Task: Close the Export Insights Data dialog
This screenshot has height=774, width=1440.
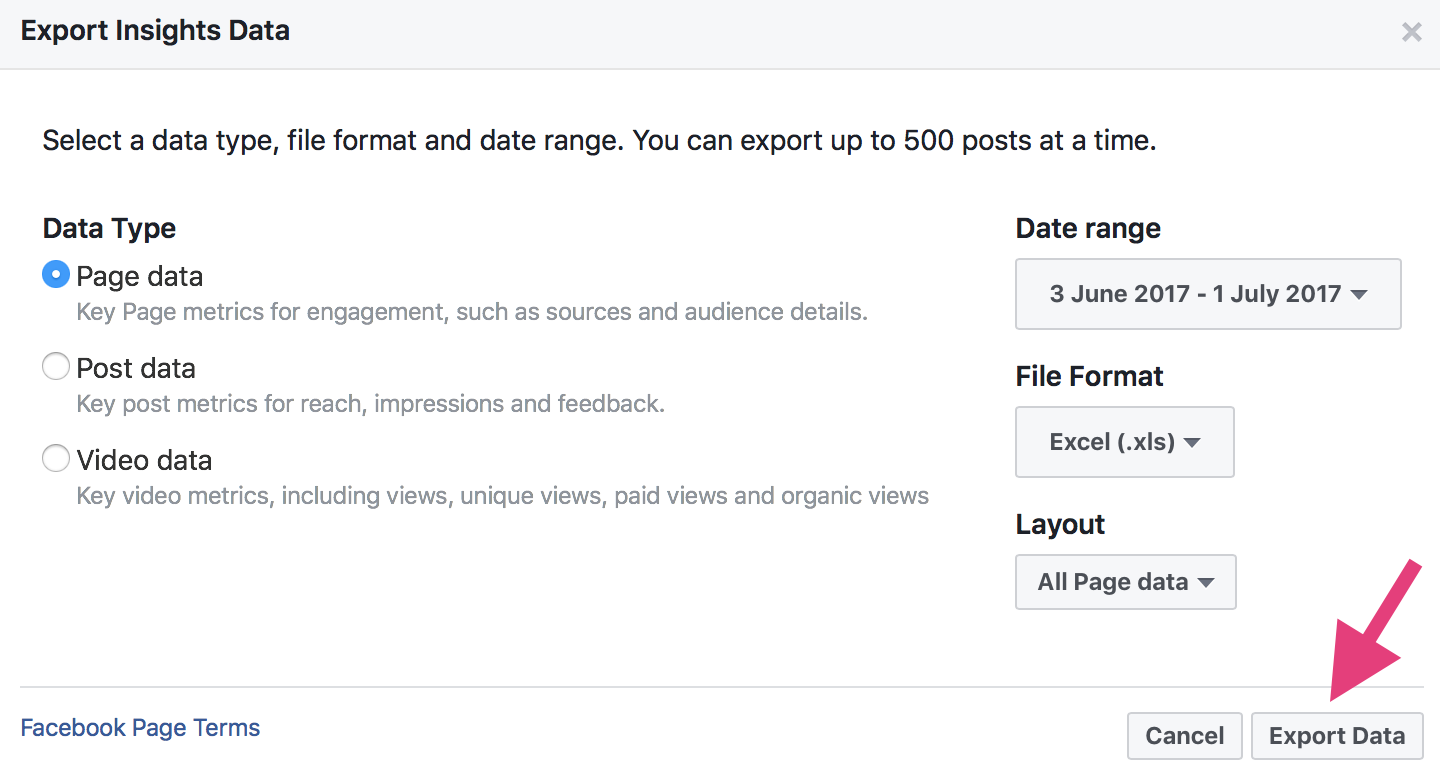Action: click(x=1411, y=32)
